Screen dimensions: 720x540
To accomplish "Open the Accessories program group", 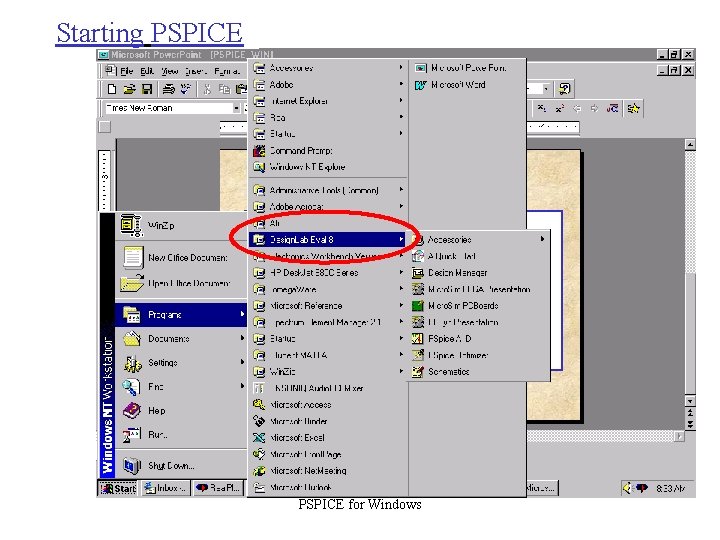I will tap(328, 68).
